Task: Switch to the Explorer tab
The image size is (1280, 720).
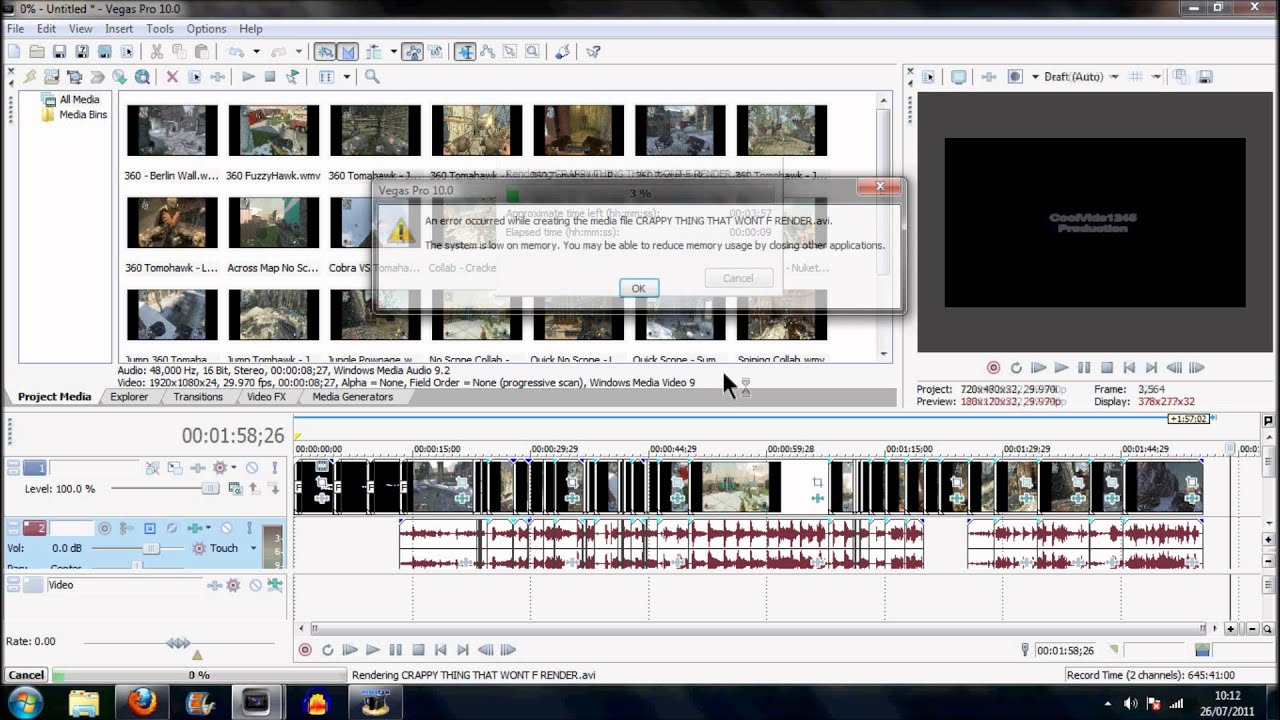Action: [x=129, y=397]
